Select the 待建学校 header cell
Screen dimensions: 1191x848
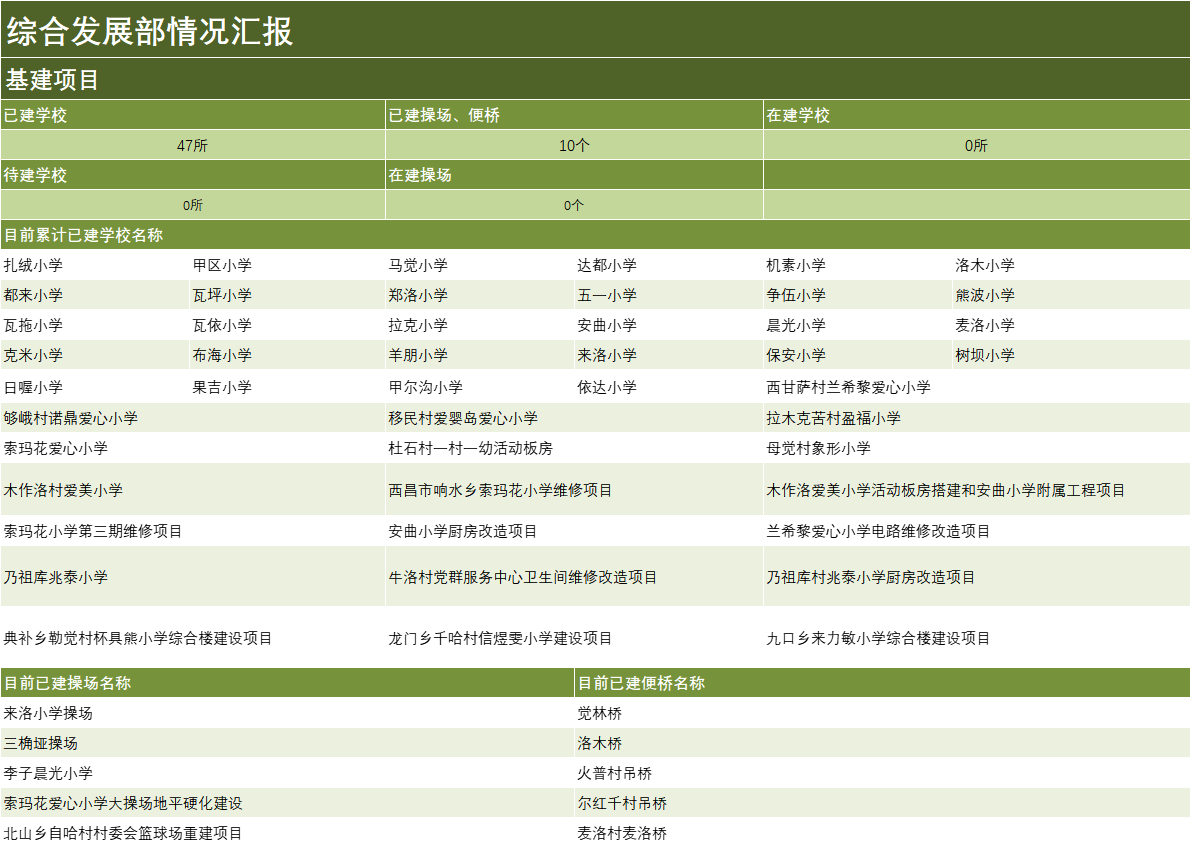(193, 175)
